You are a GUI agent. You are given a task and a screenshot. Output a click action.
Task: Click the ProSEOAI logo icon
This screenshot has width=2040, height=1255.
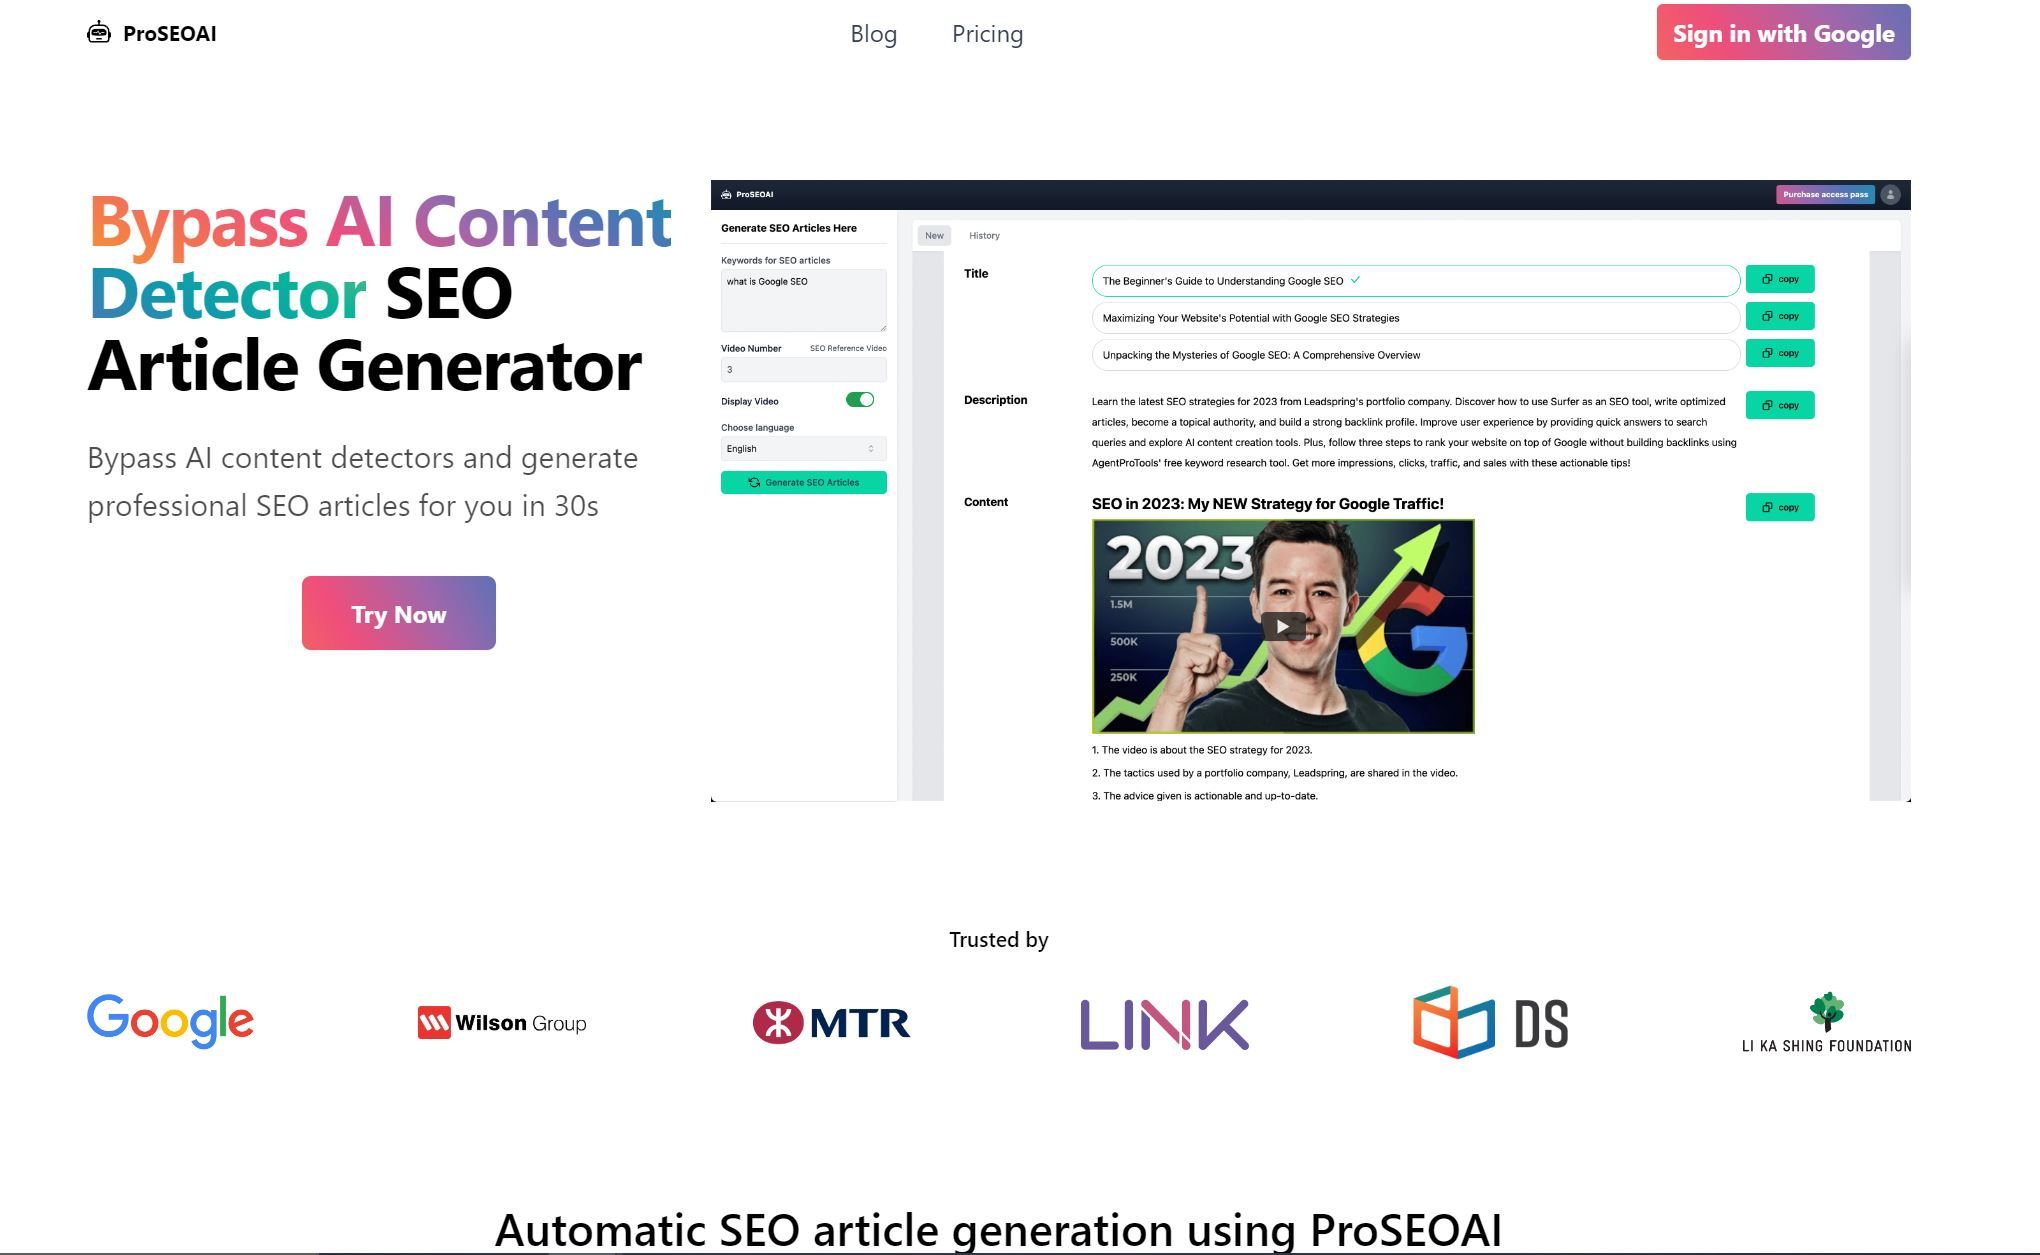click(98, 32)
